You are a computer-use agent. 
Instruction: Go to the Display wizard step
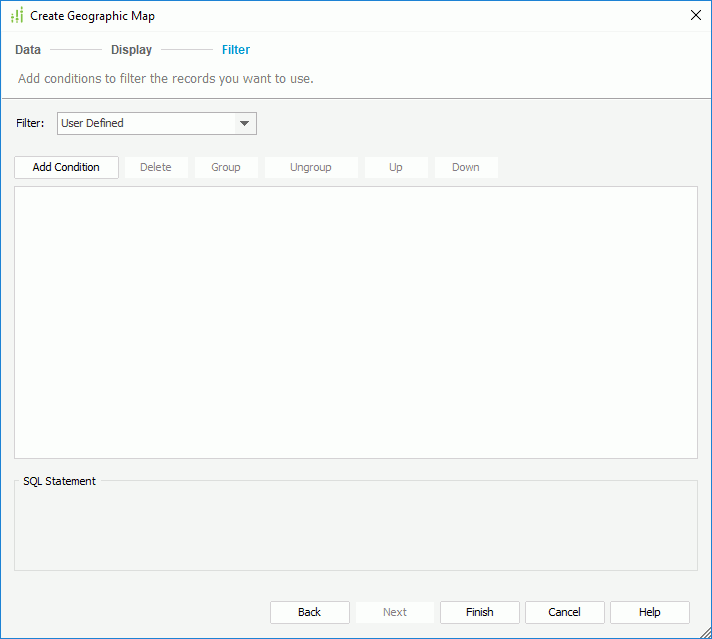(131, 50)
